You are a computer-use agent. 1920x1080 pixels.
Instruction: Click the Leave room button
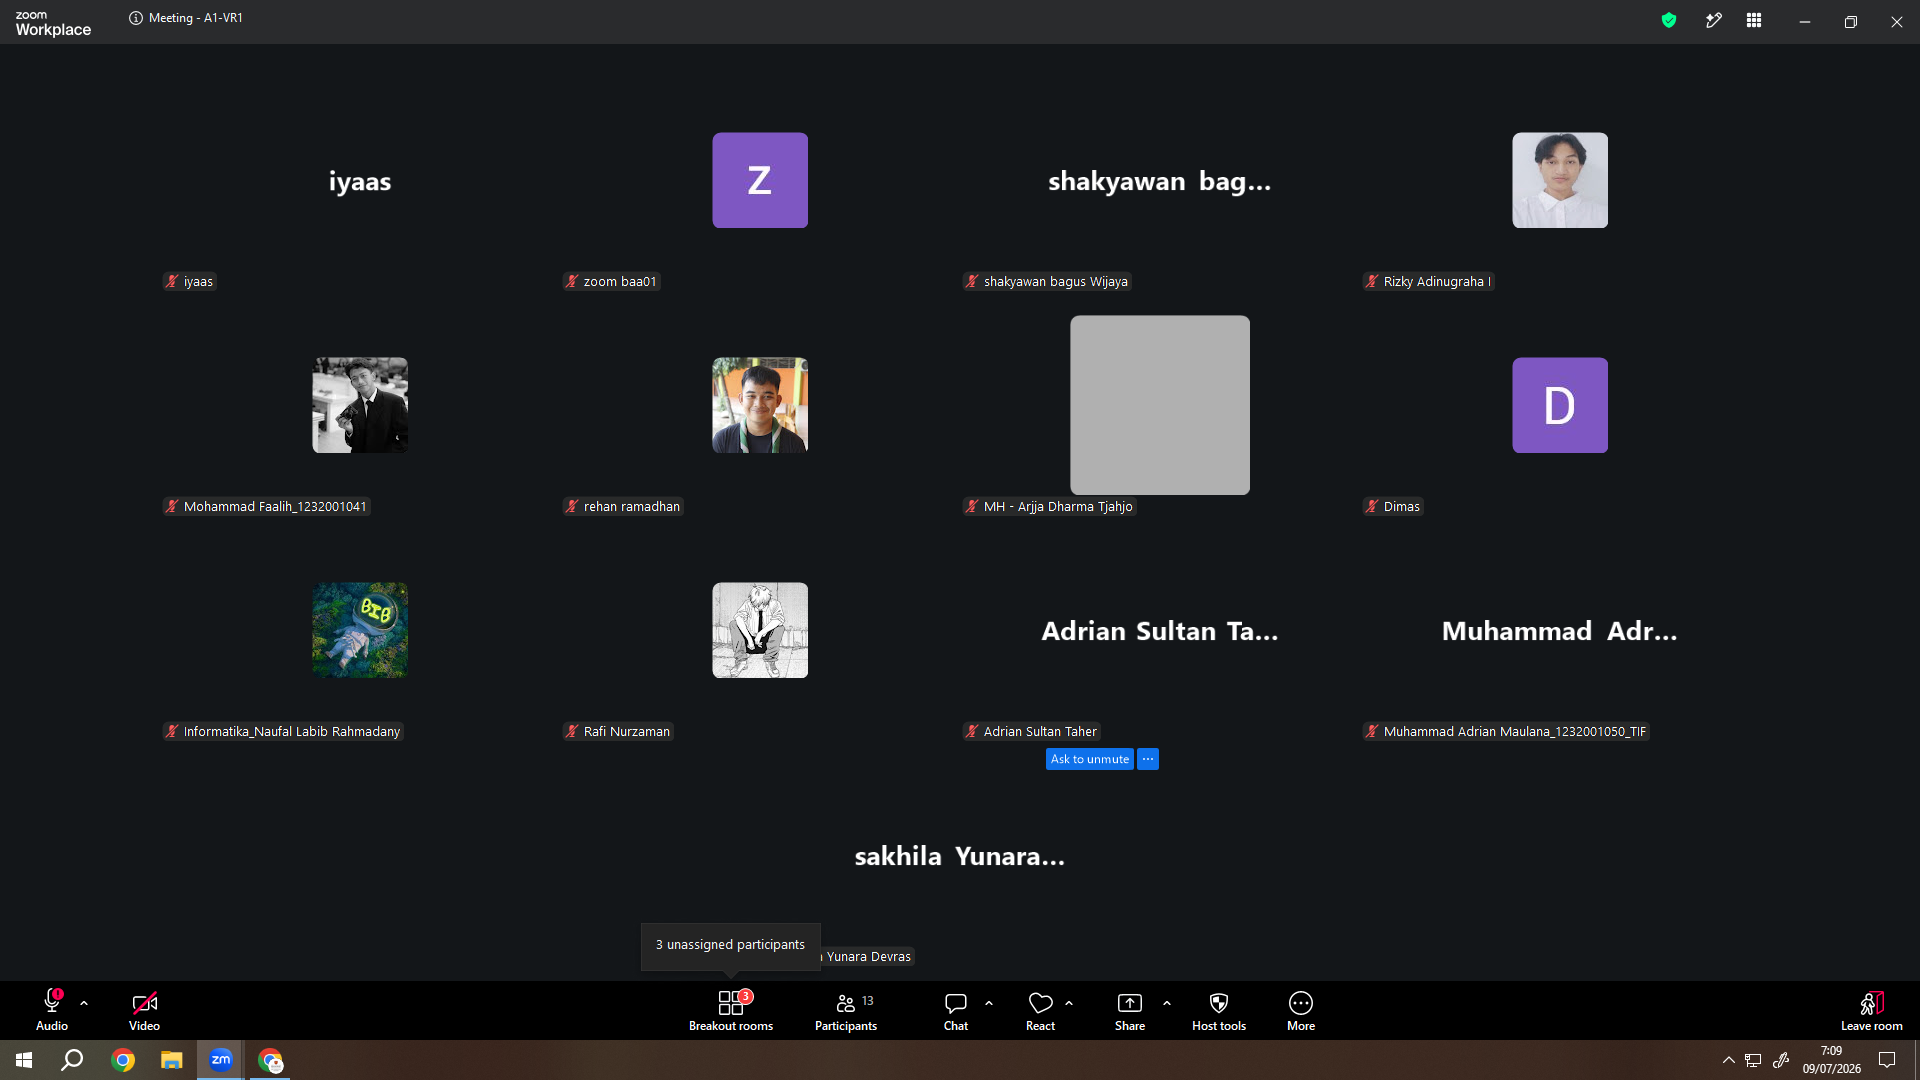click(1872, 1010)
